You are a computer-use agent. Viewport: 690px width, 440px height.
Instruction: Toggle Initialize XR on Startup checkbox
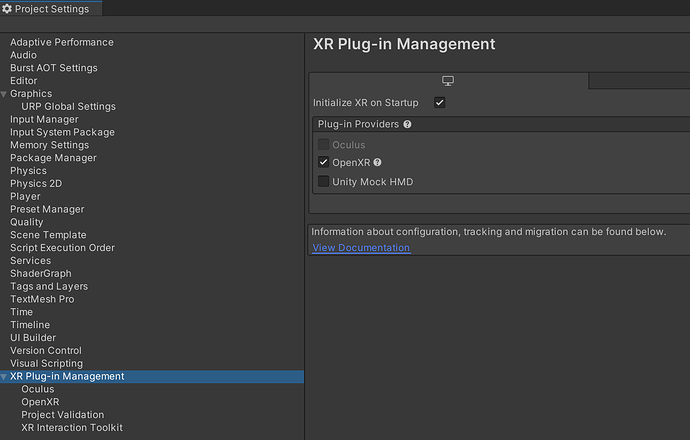(440, 103)
